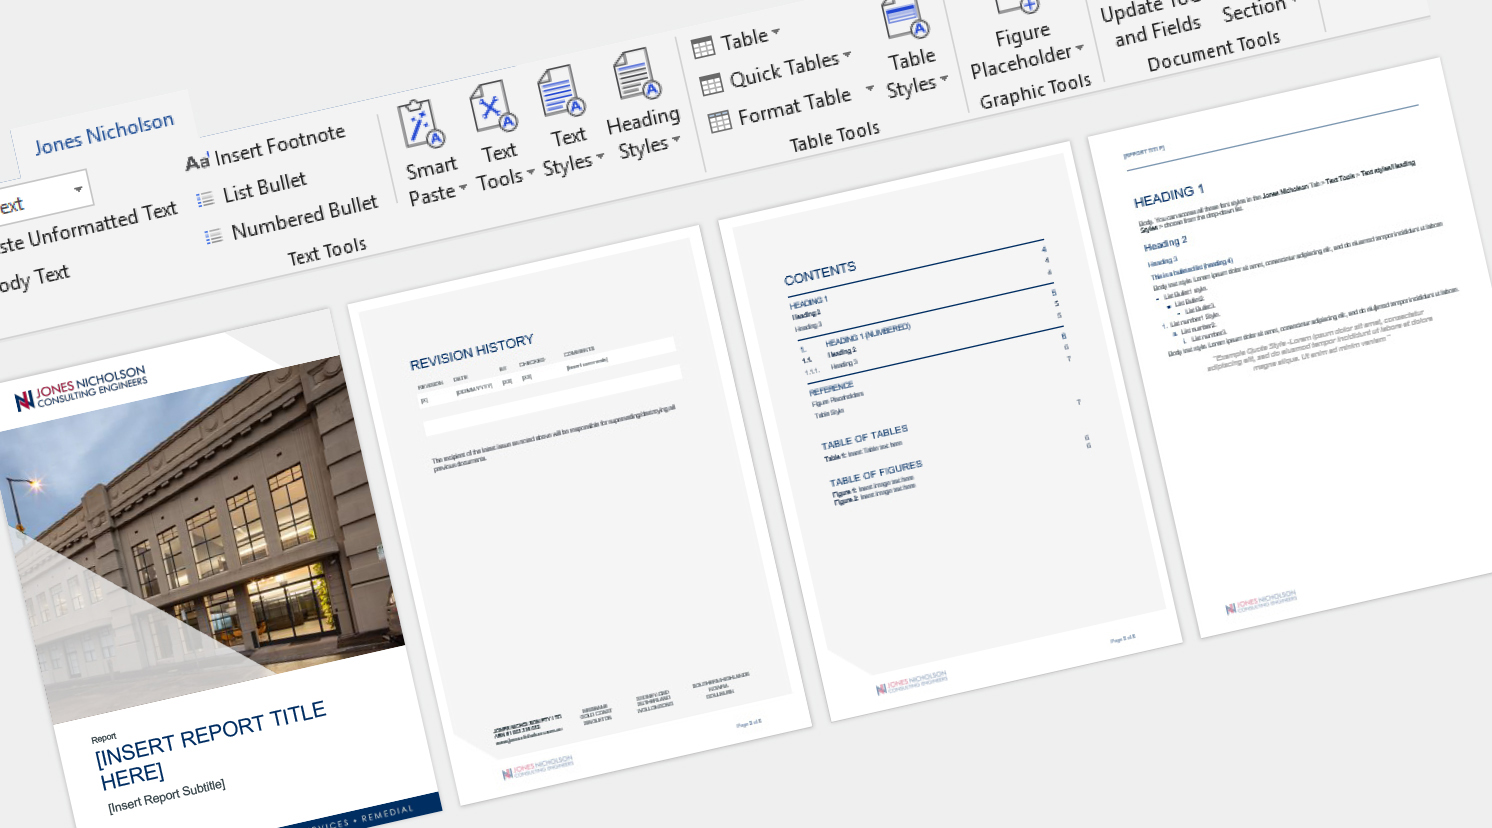This screenshot has height=828, width=1492.
Task: Click the 'Table Tools' group label
Action: click(x=835, y=137)
